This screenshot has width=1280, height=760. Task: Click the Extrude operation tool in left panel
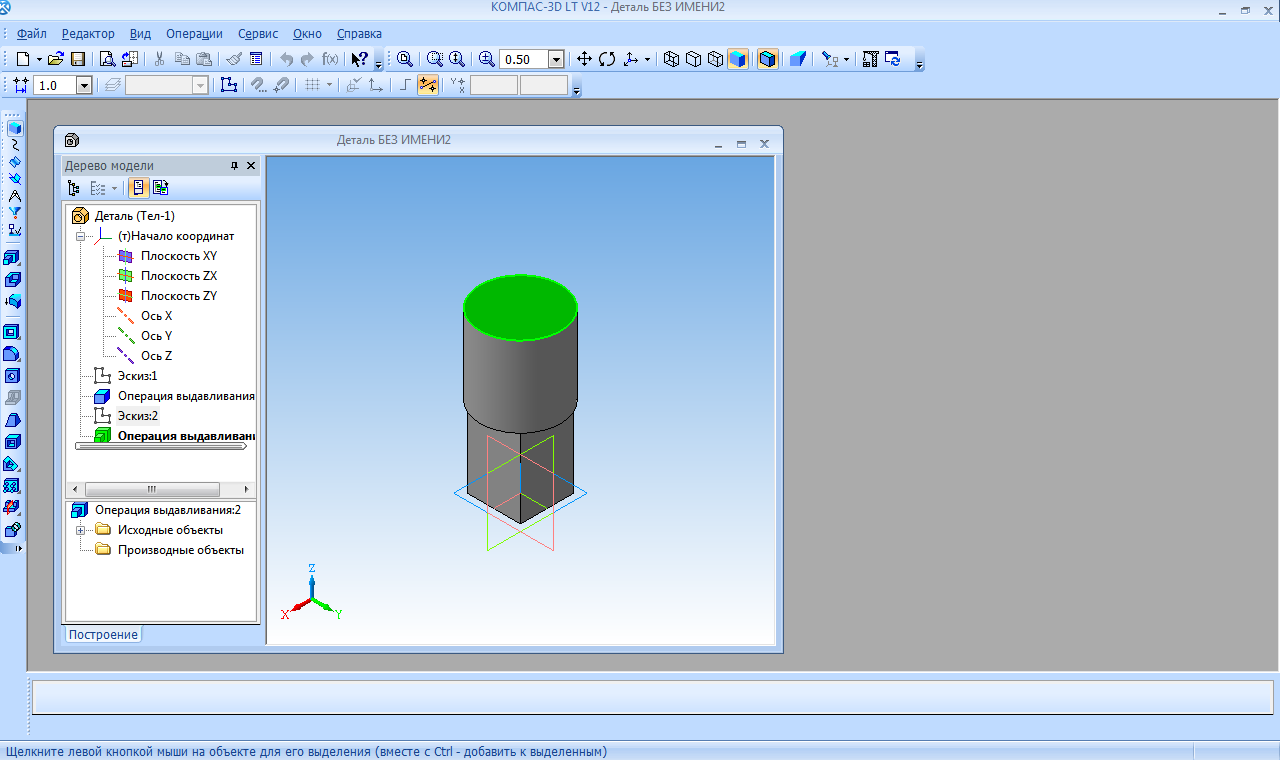click(x=13, y=258)
